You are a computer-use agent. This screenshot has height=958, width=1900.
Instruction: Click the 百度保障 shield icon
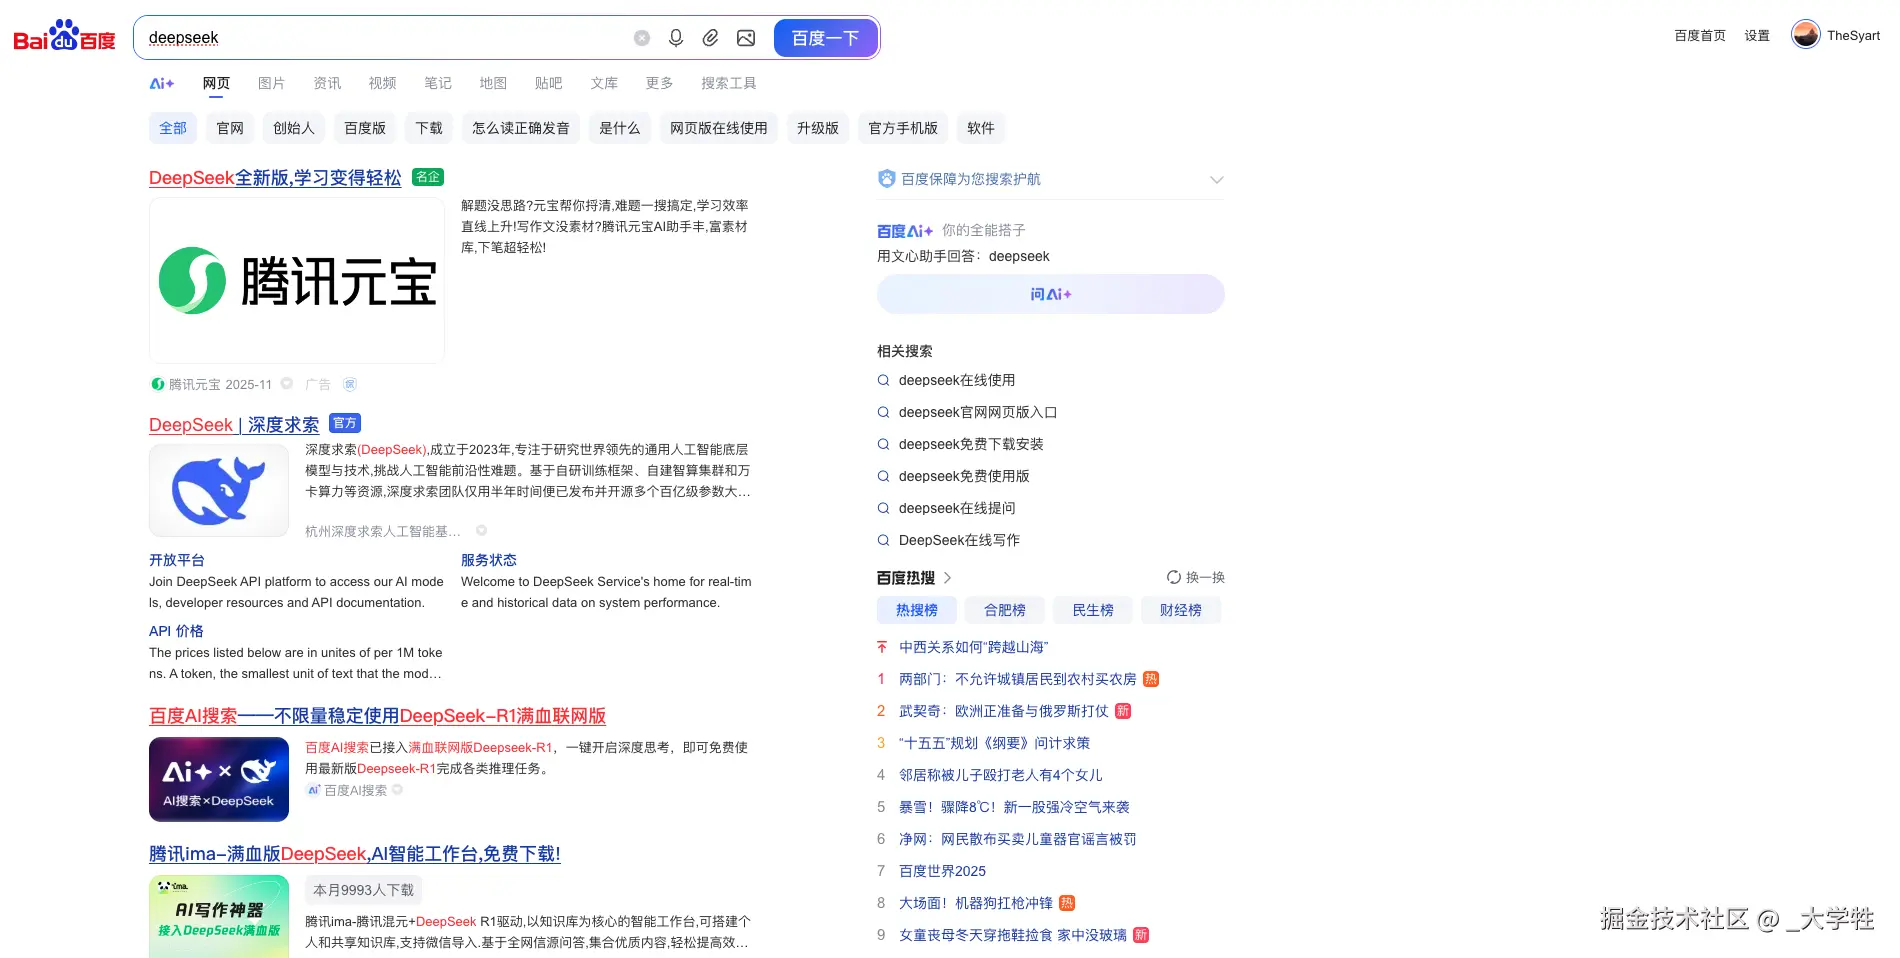pos(886,179)
